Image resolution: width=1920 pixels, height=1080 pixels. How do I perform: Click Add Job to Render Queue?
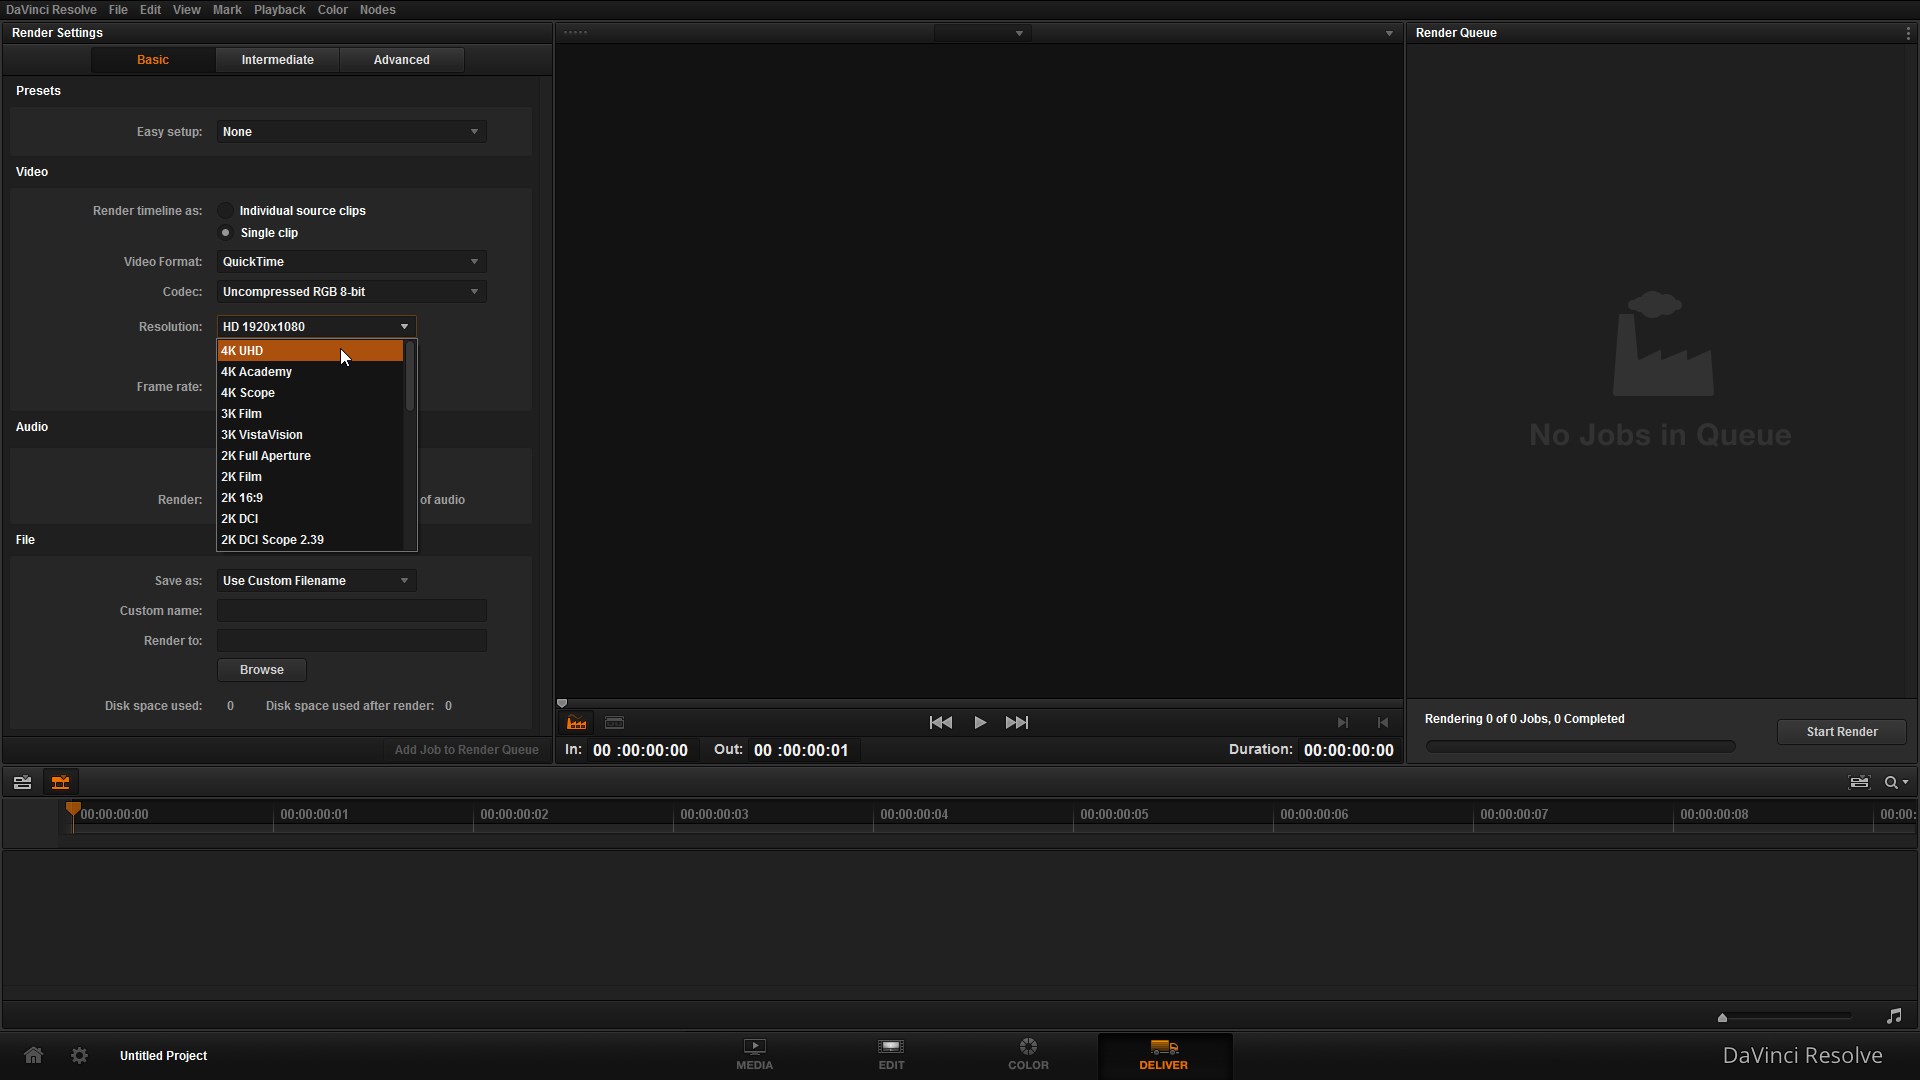[466, 750]
